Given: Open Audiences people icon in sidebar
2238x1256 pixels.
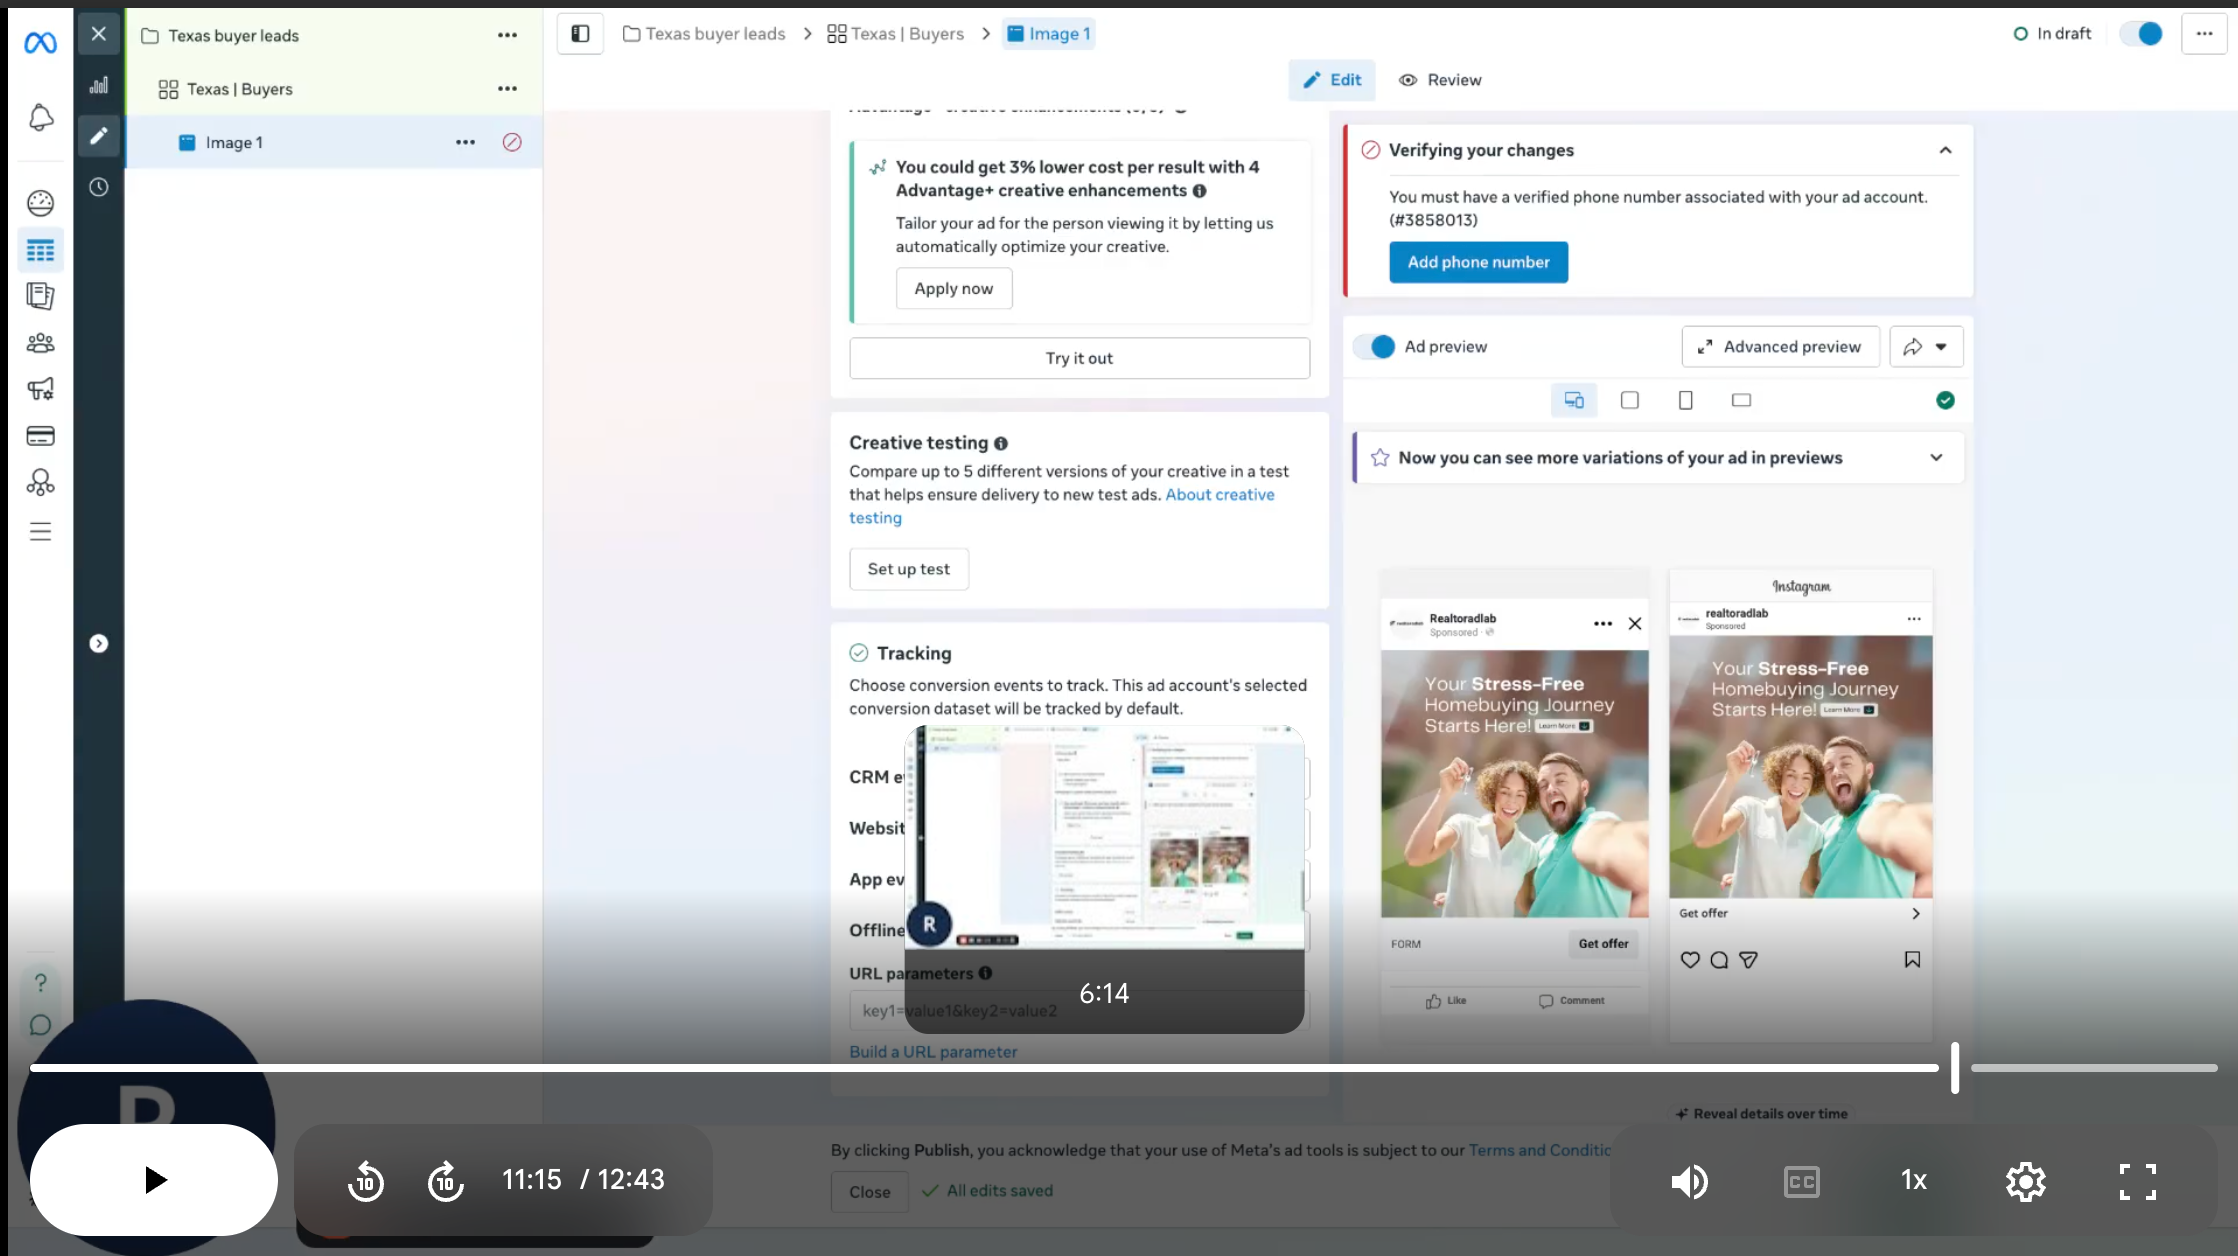Looking at the screenshot, I should [x=40, y=343].
